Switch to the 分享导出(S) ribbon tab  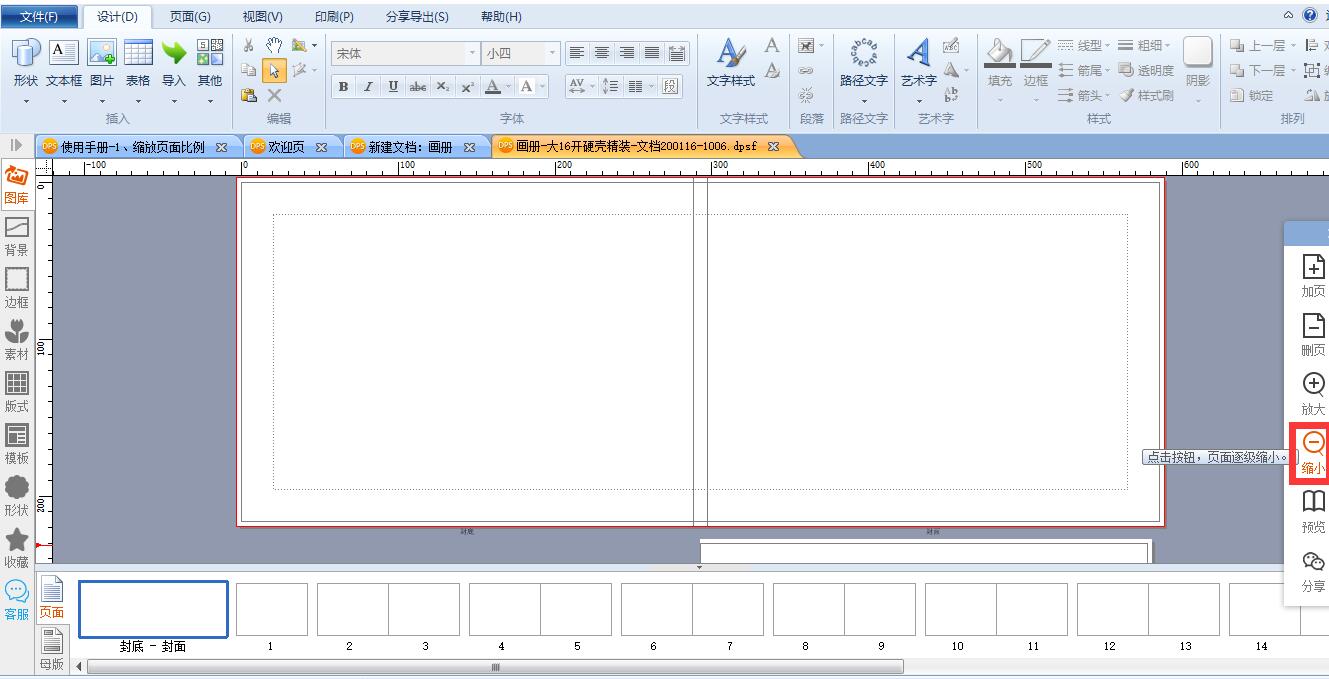coord(417,17)
